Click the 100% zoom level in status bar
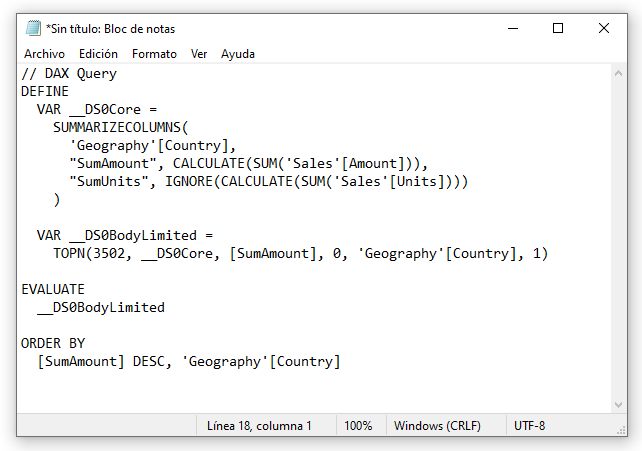 coord(358,426)
